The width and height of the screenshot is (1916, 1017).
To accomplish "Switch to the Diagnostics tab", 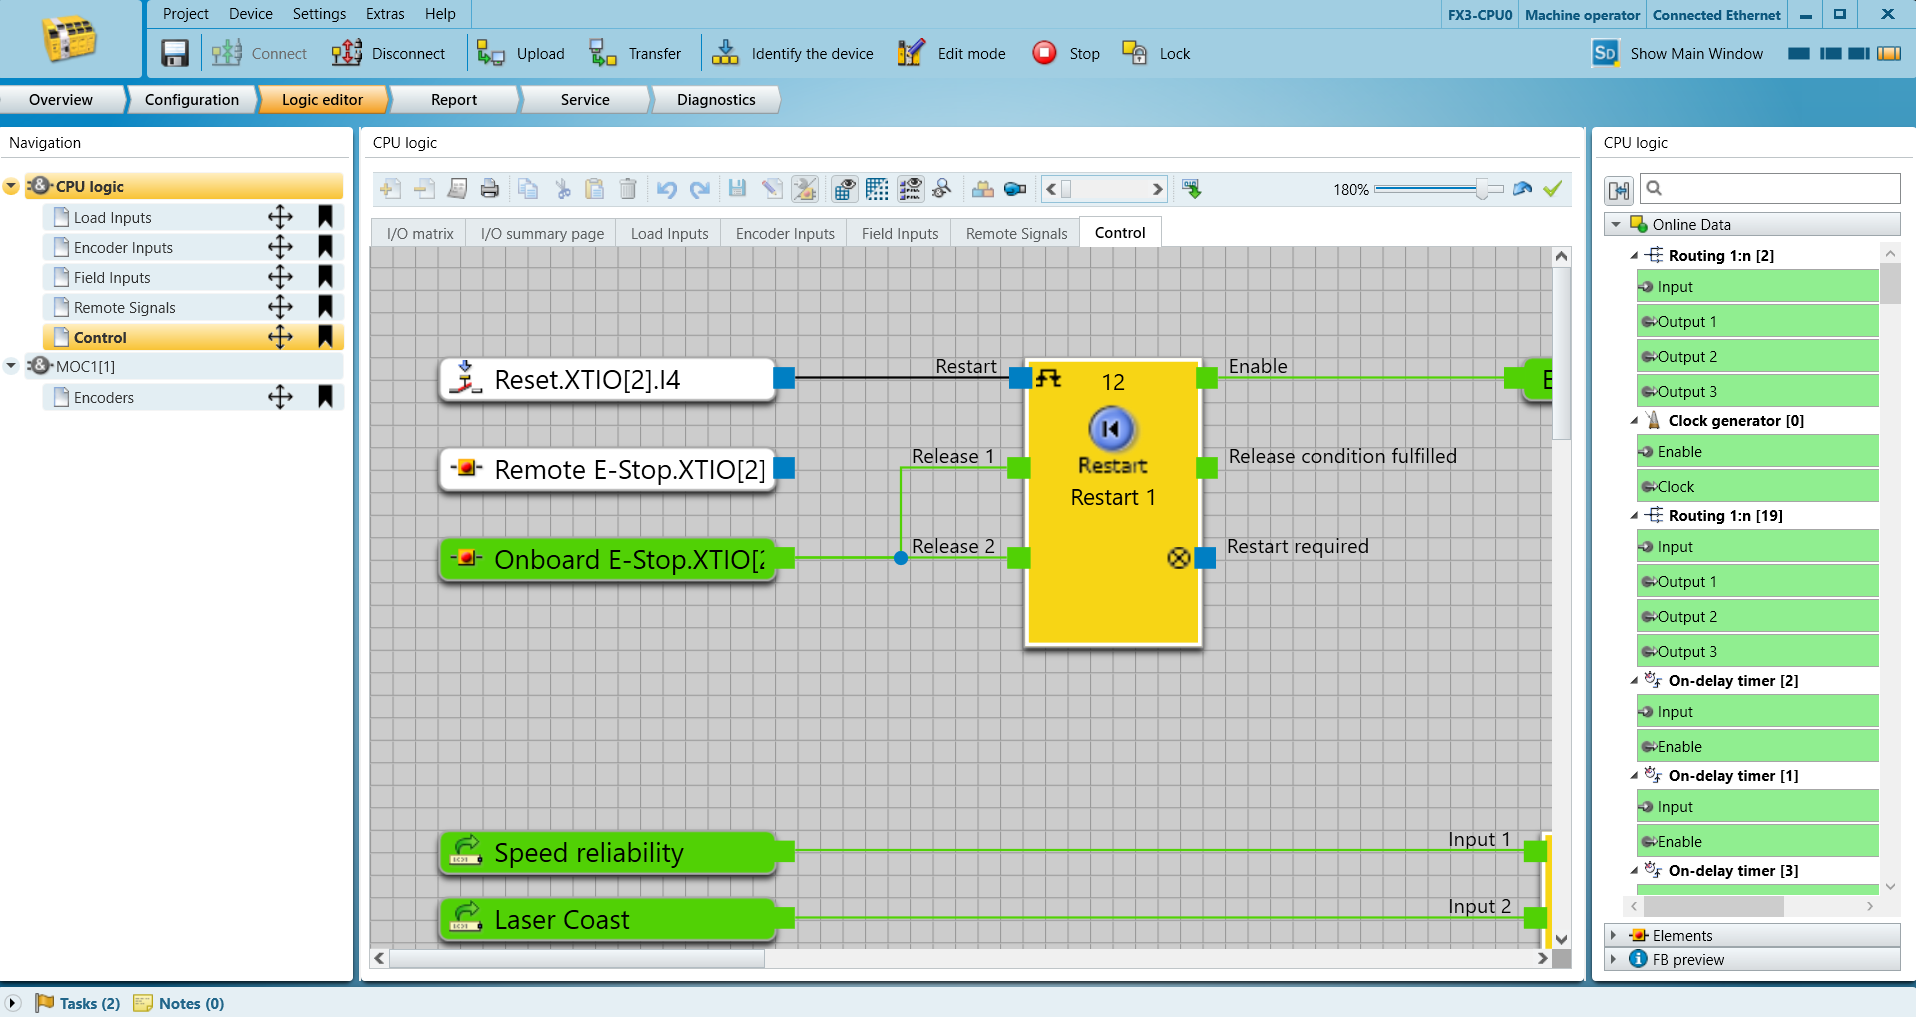I will pyautogui.click(x=716, y=99).
